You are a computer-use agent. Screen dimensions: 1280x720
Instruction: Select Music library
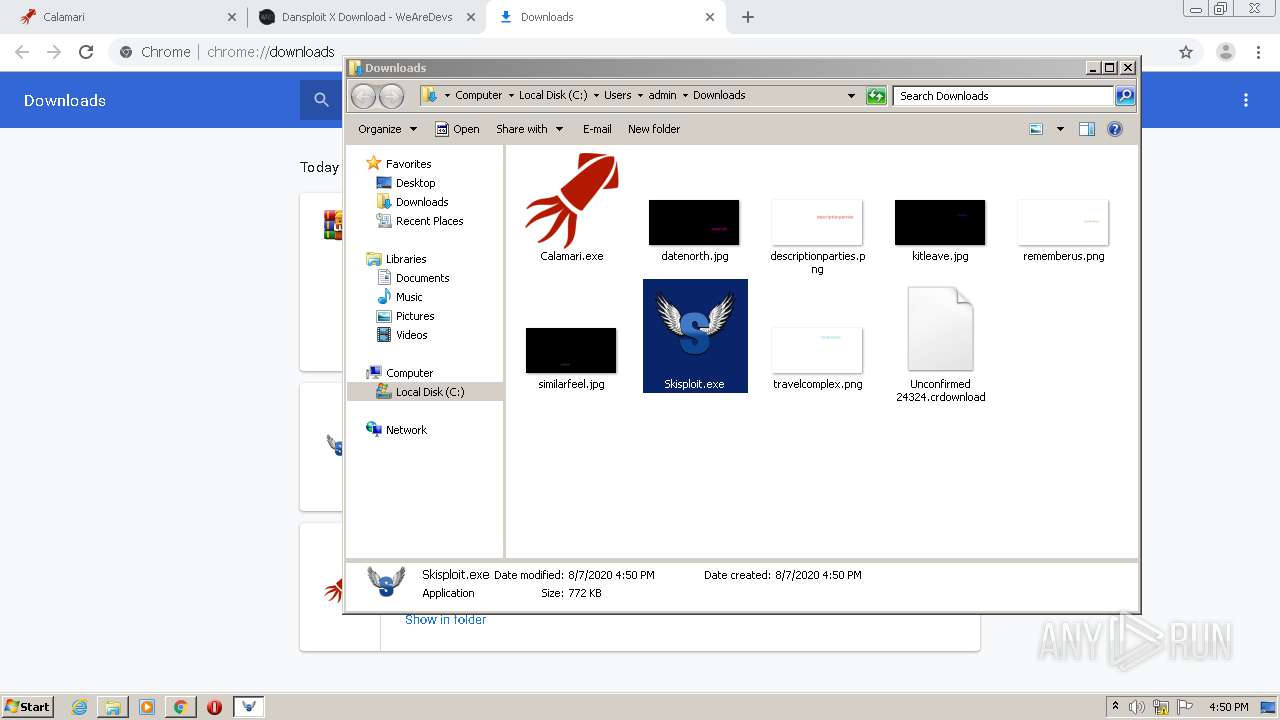click(x=400, y=297)
